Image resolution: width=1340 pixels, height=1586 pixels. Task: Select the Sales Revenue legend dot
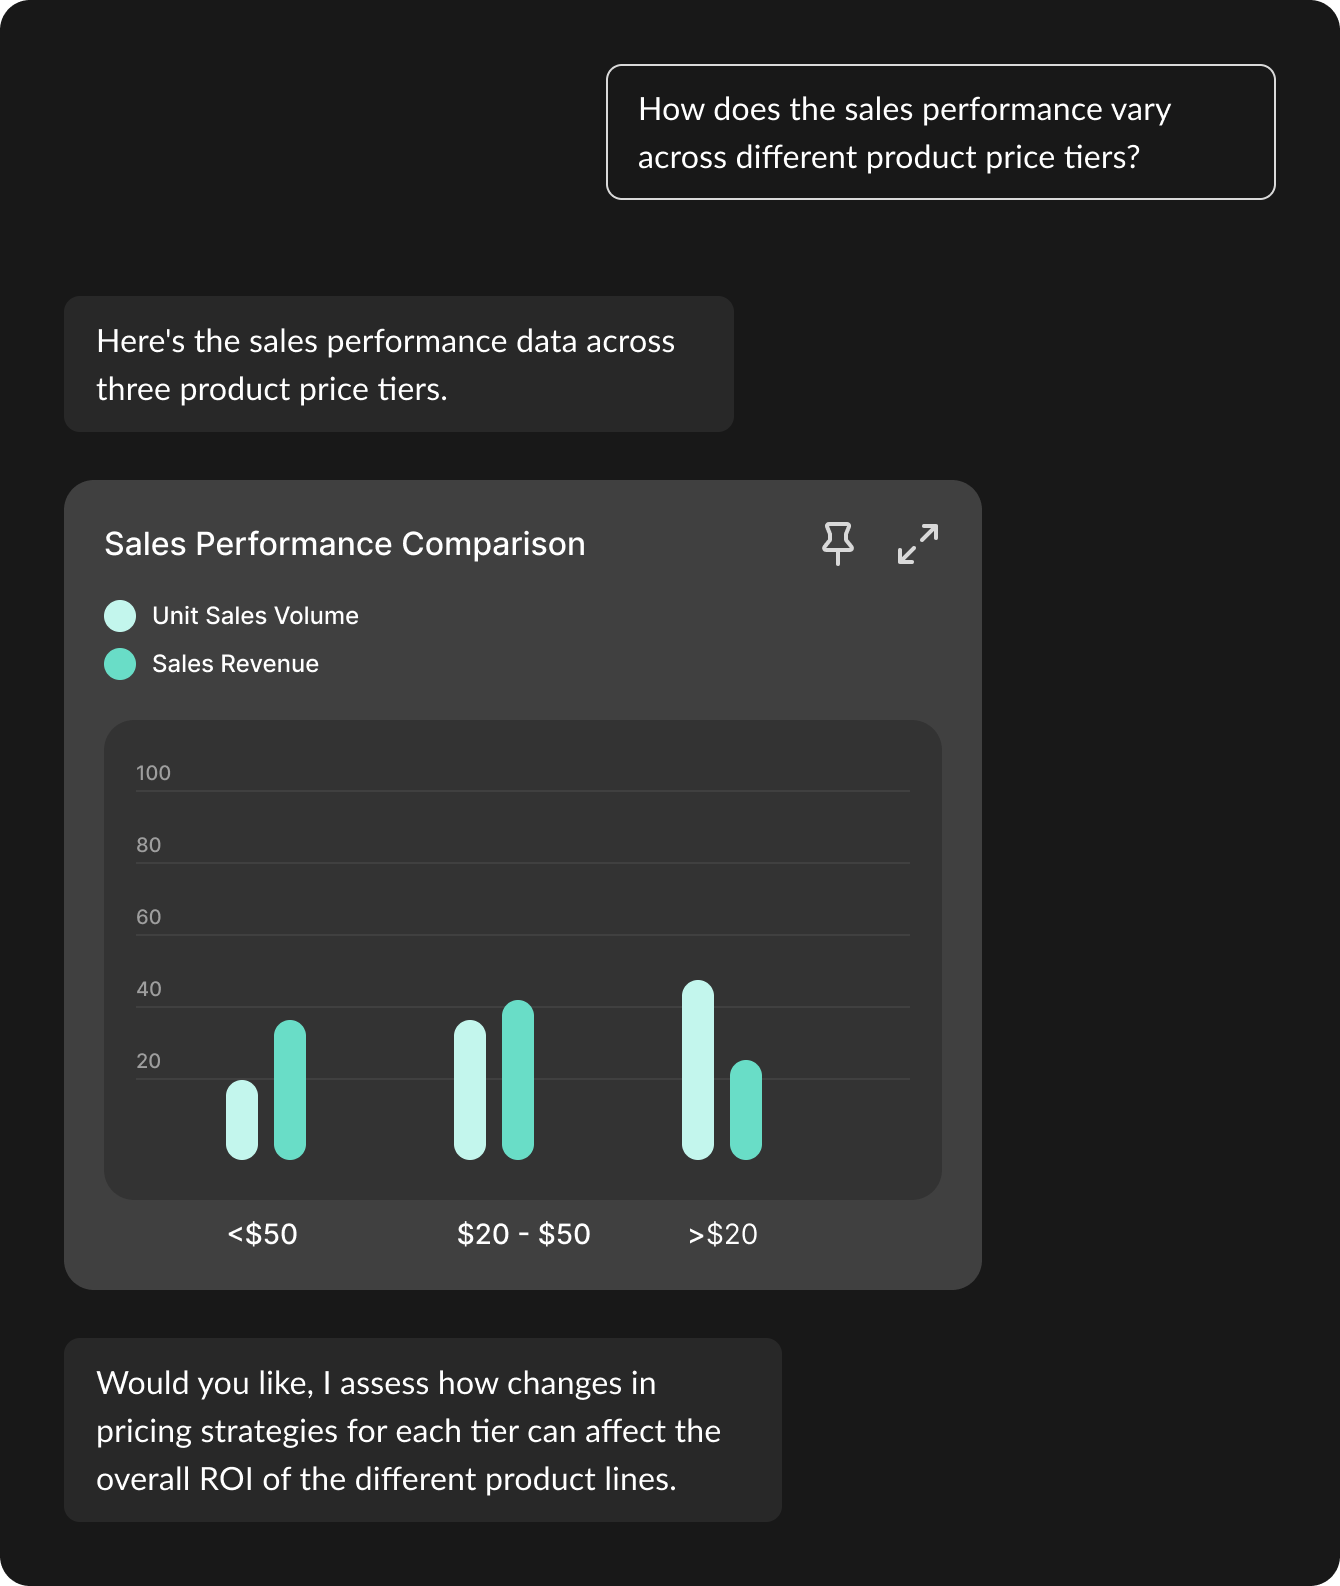119,663
